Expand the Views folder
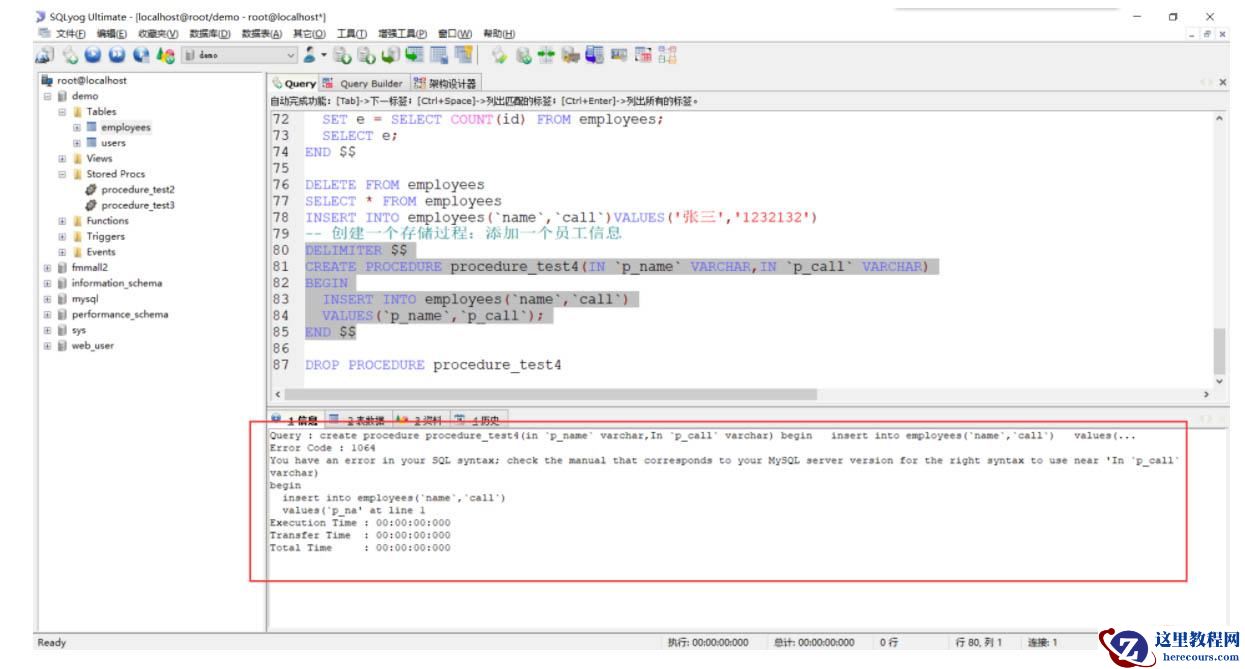Screen dimensions: 1245x669 (x=62, y=158)
